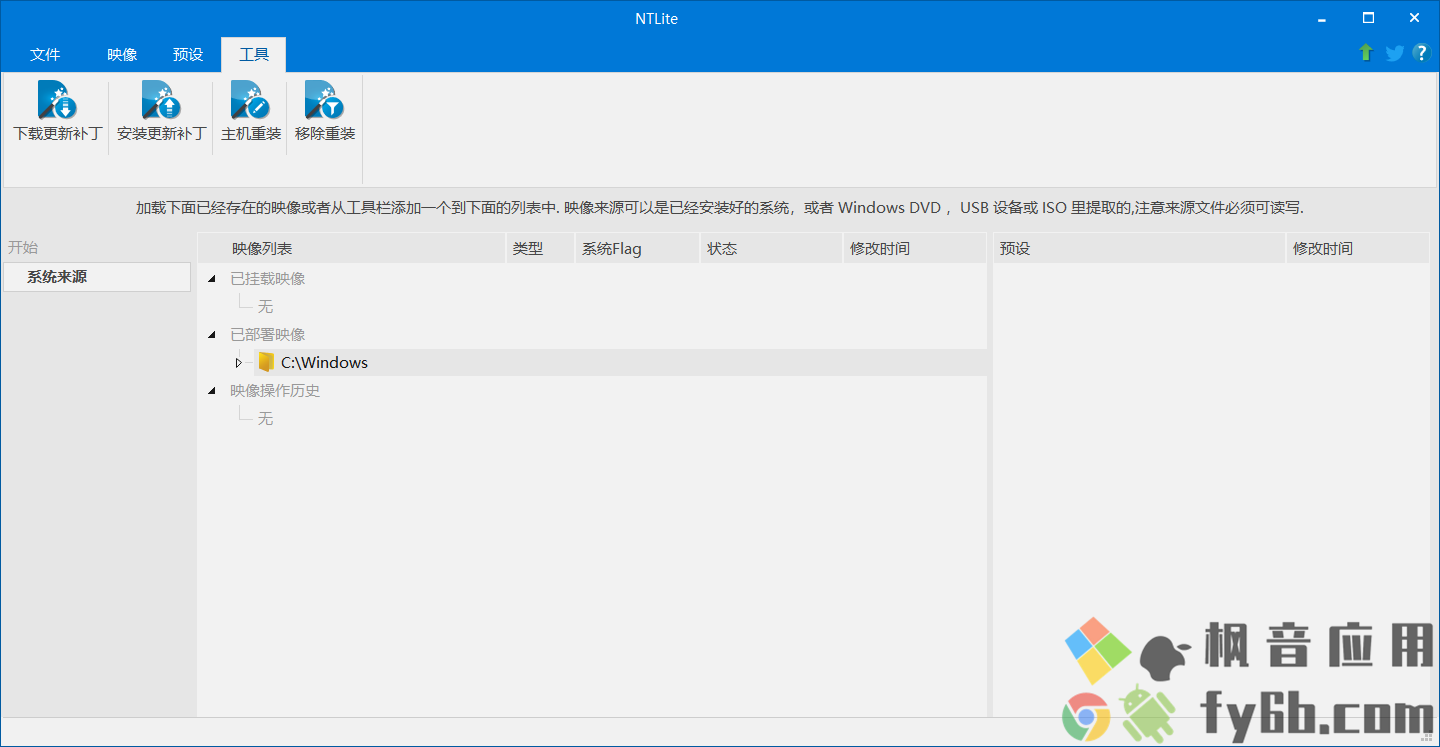The image size is (1440, 747).
Task: Click the 开始 sidebar heading
Action: point(23,247)
